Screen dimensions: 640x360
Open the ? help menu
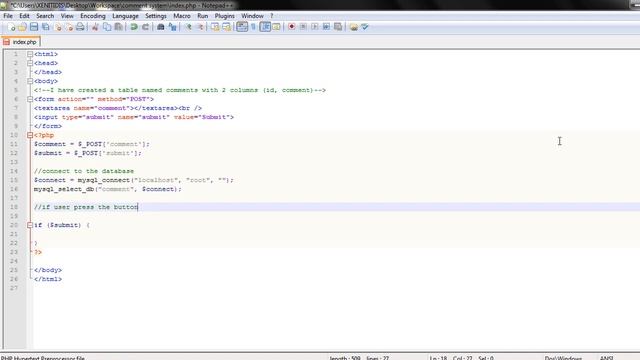pos(271,16)
